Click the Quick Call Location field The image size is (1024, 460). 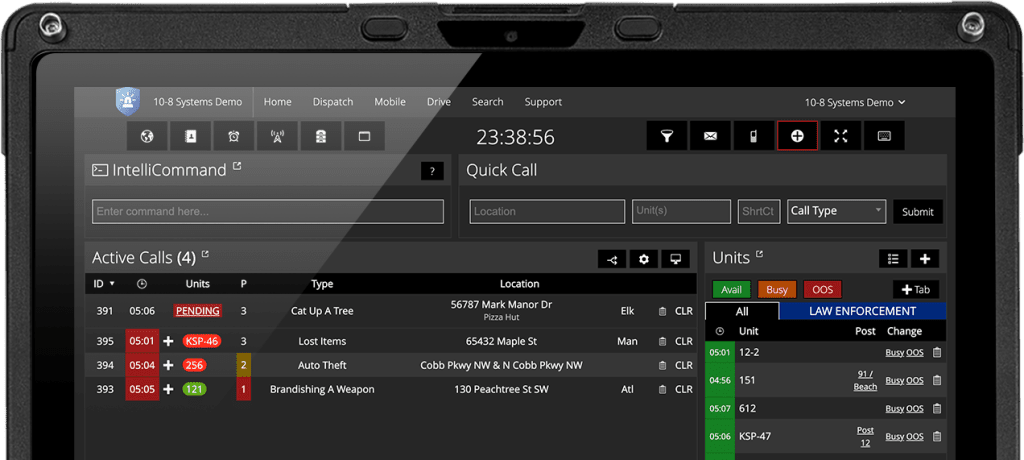pos(547,212)
